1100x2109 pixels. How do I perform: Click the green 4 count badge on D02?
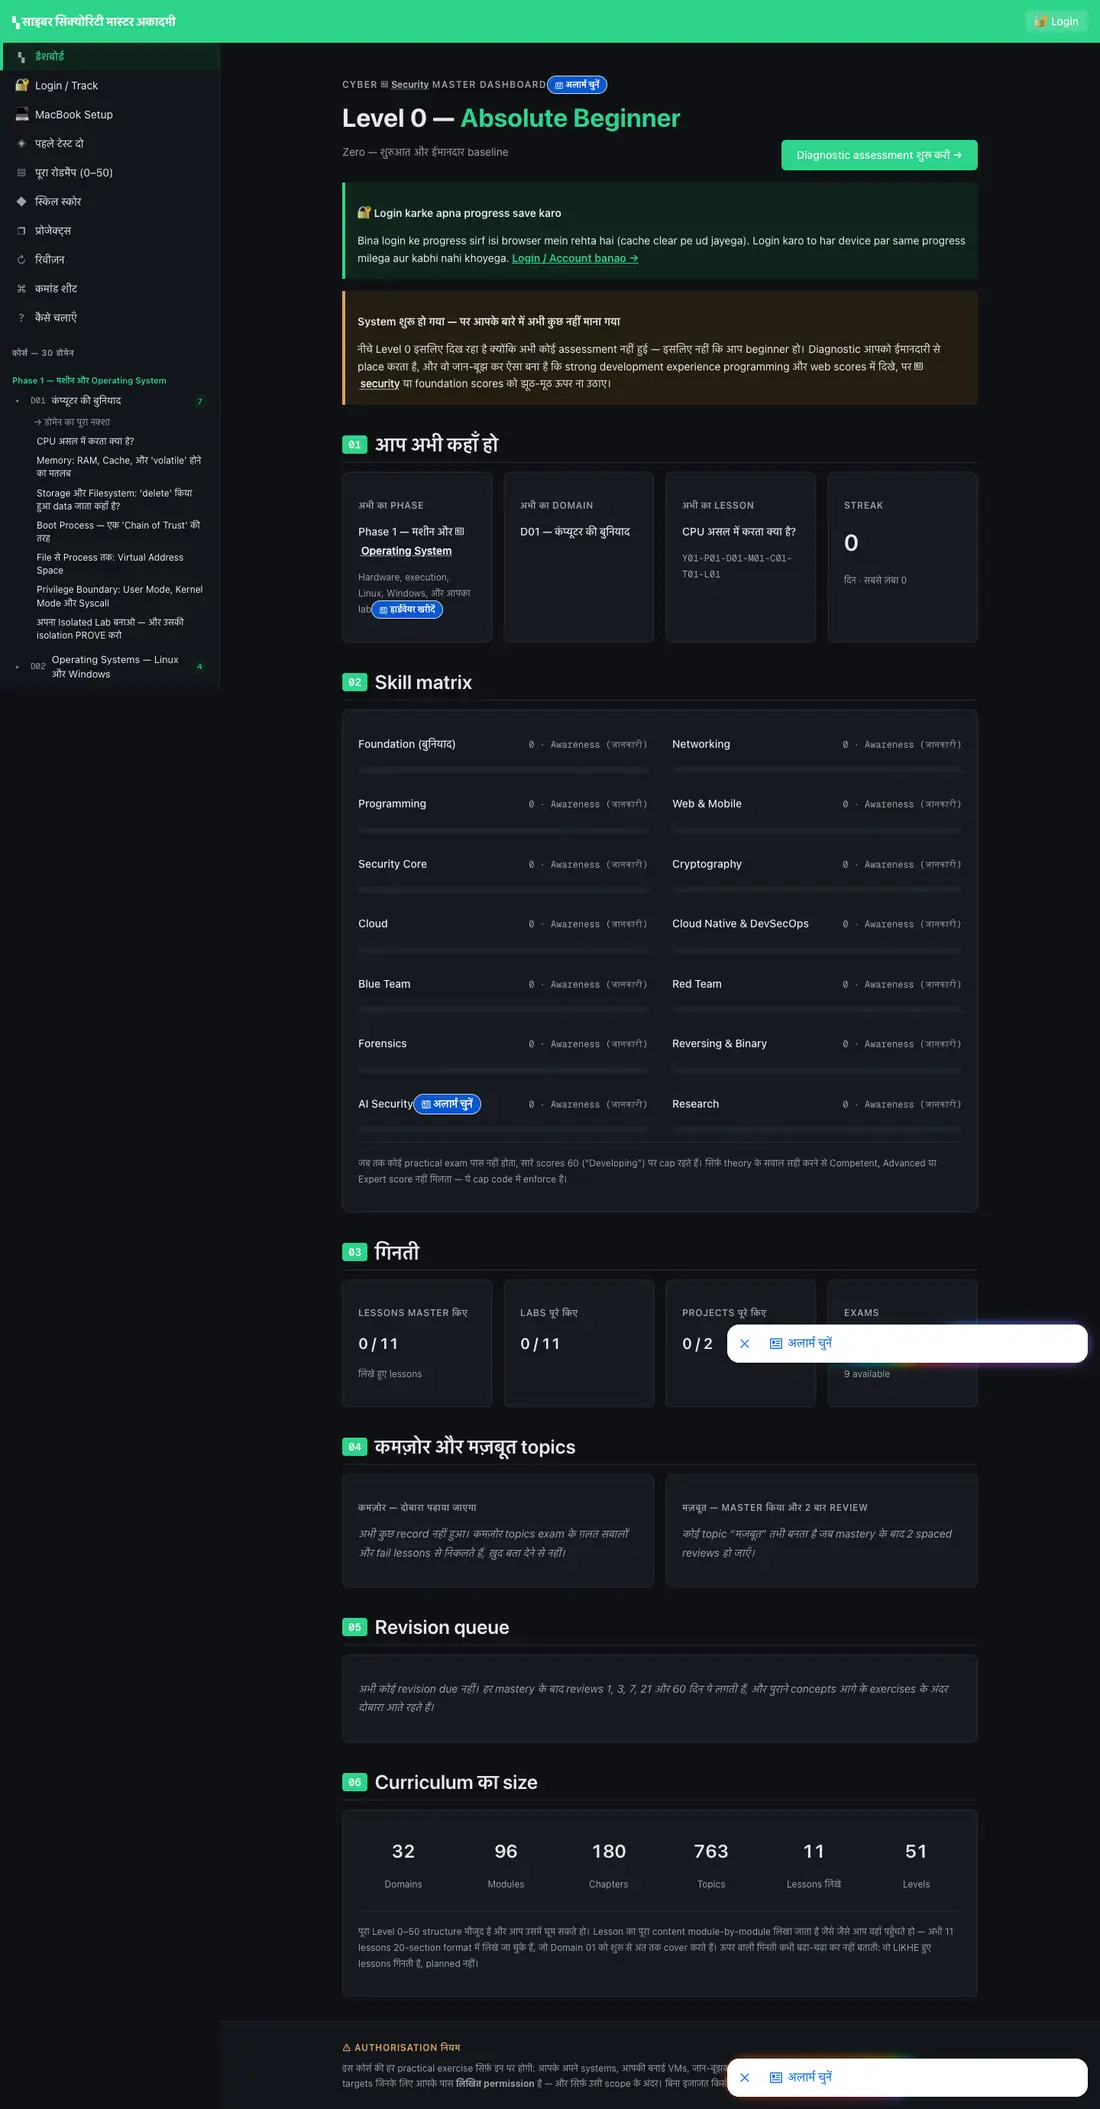click(200, 667)
